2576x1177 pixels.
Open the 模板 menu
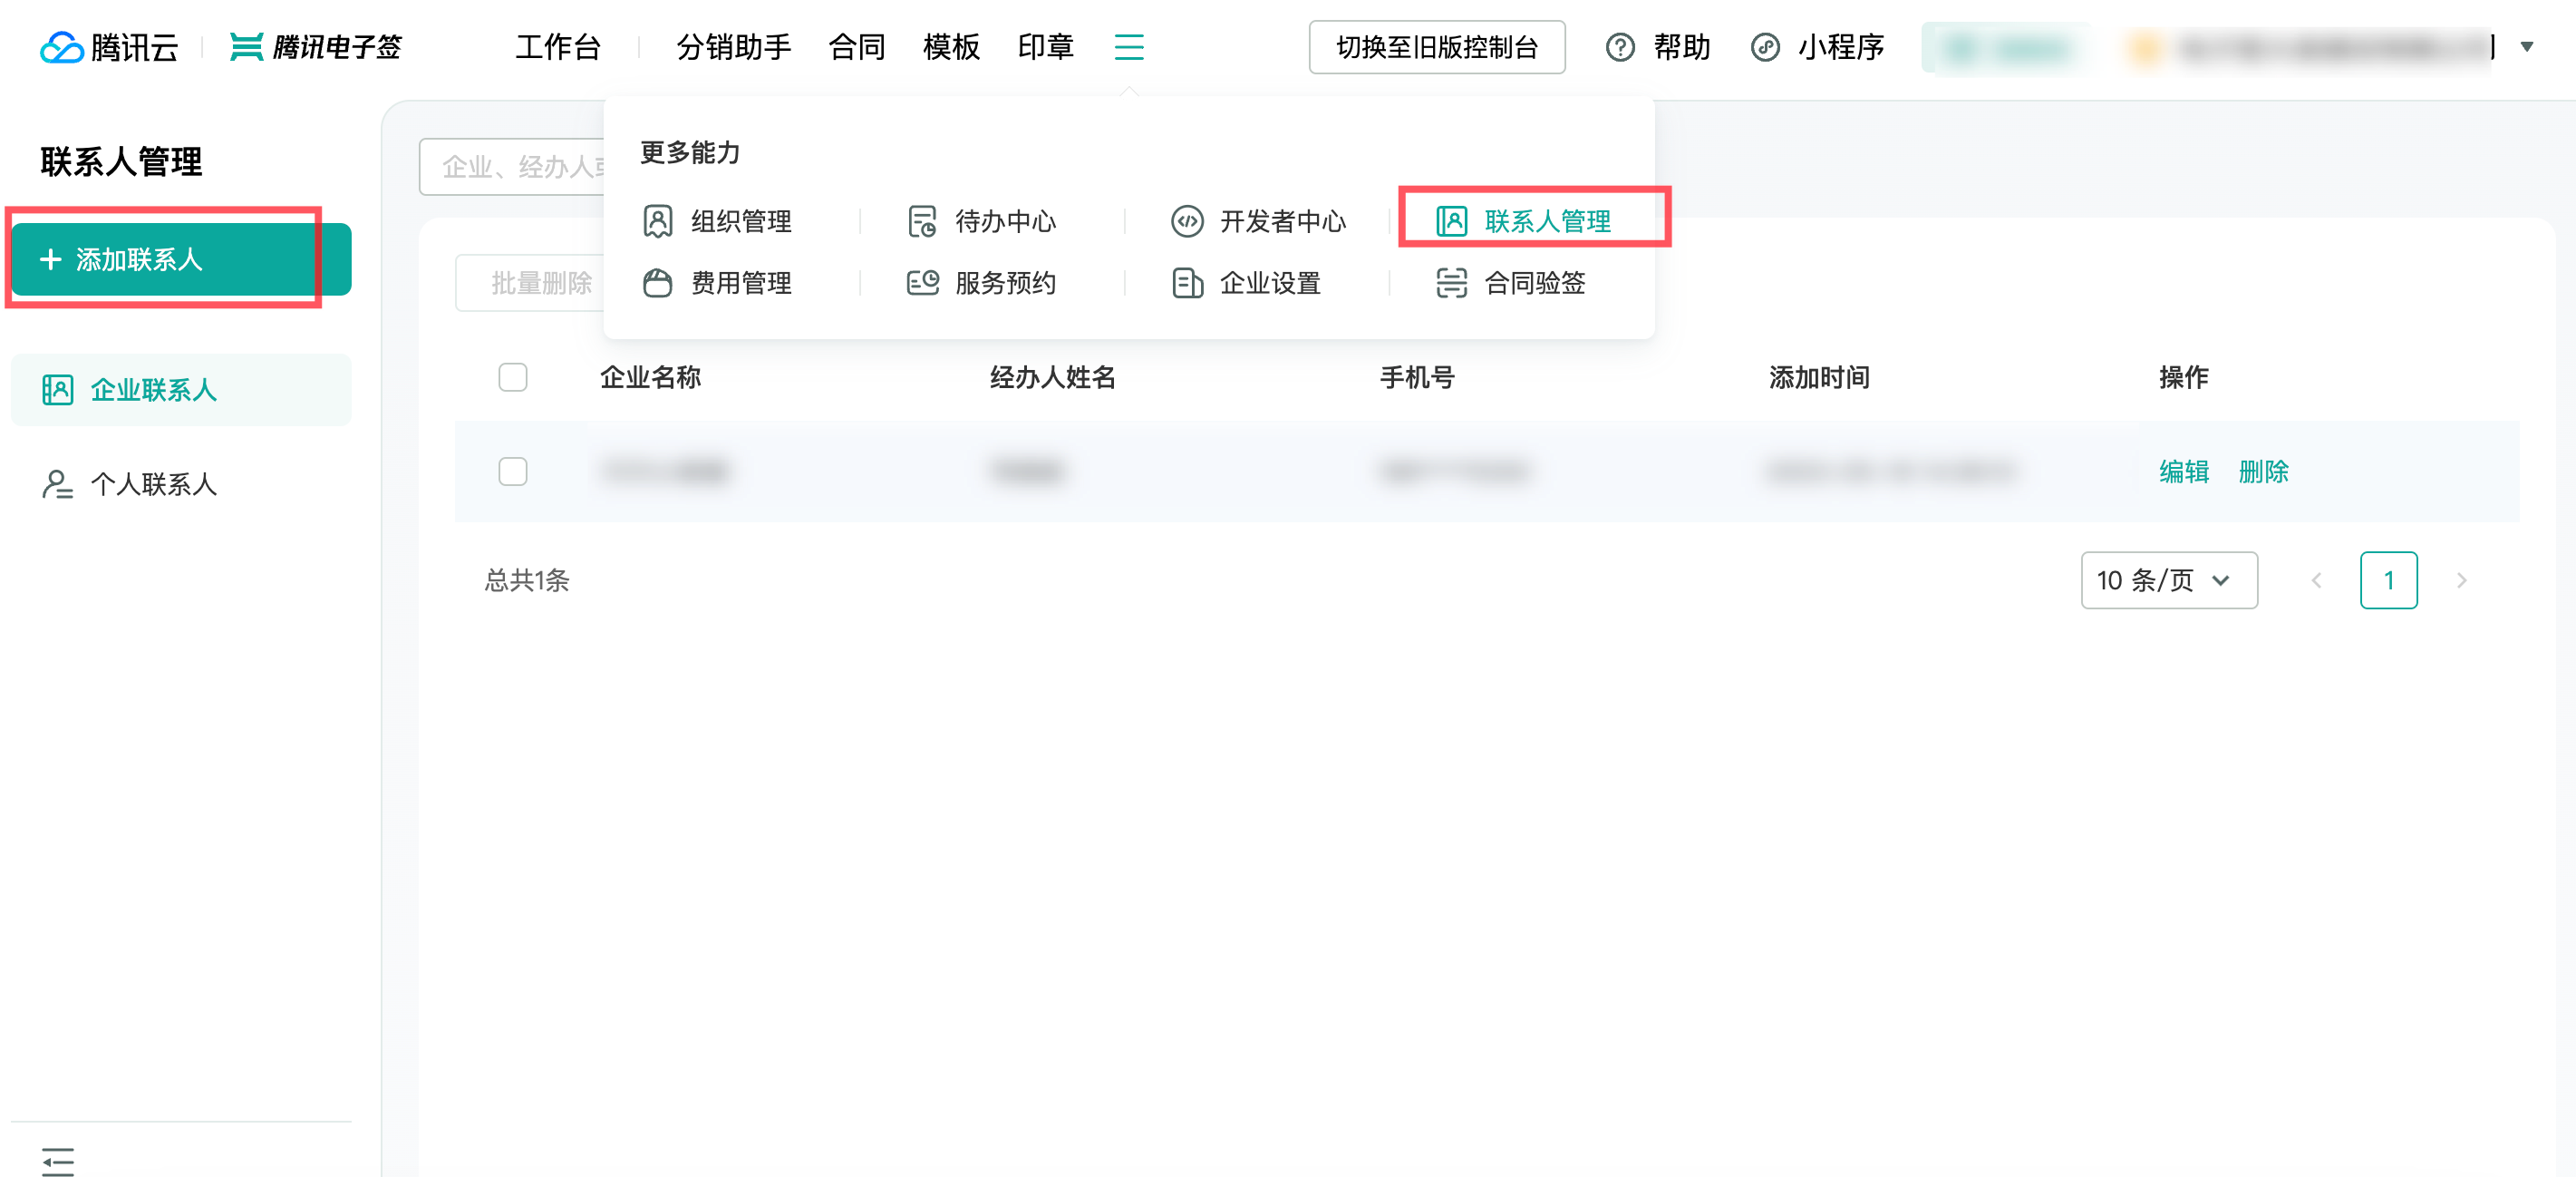[x=951, y=47]
